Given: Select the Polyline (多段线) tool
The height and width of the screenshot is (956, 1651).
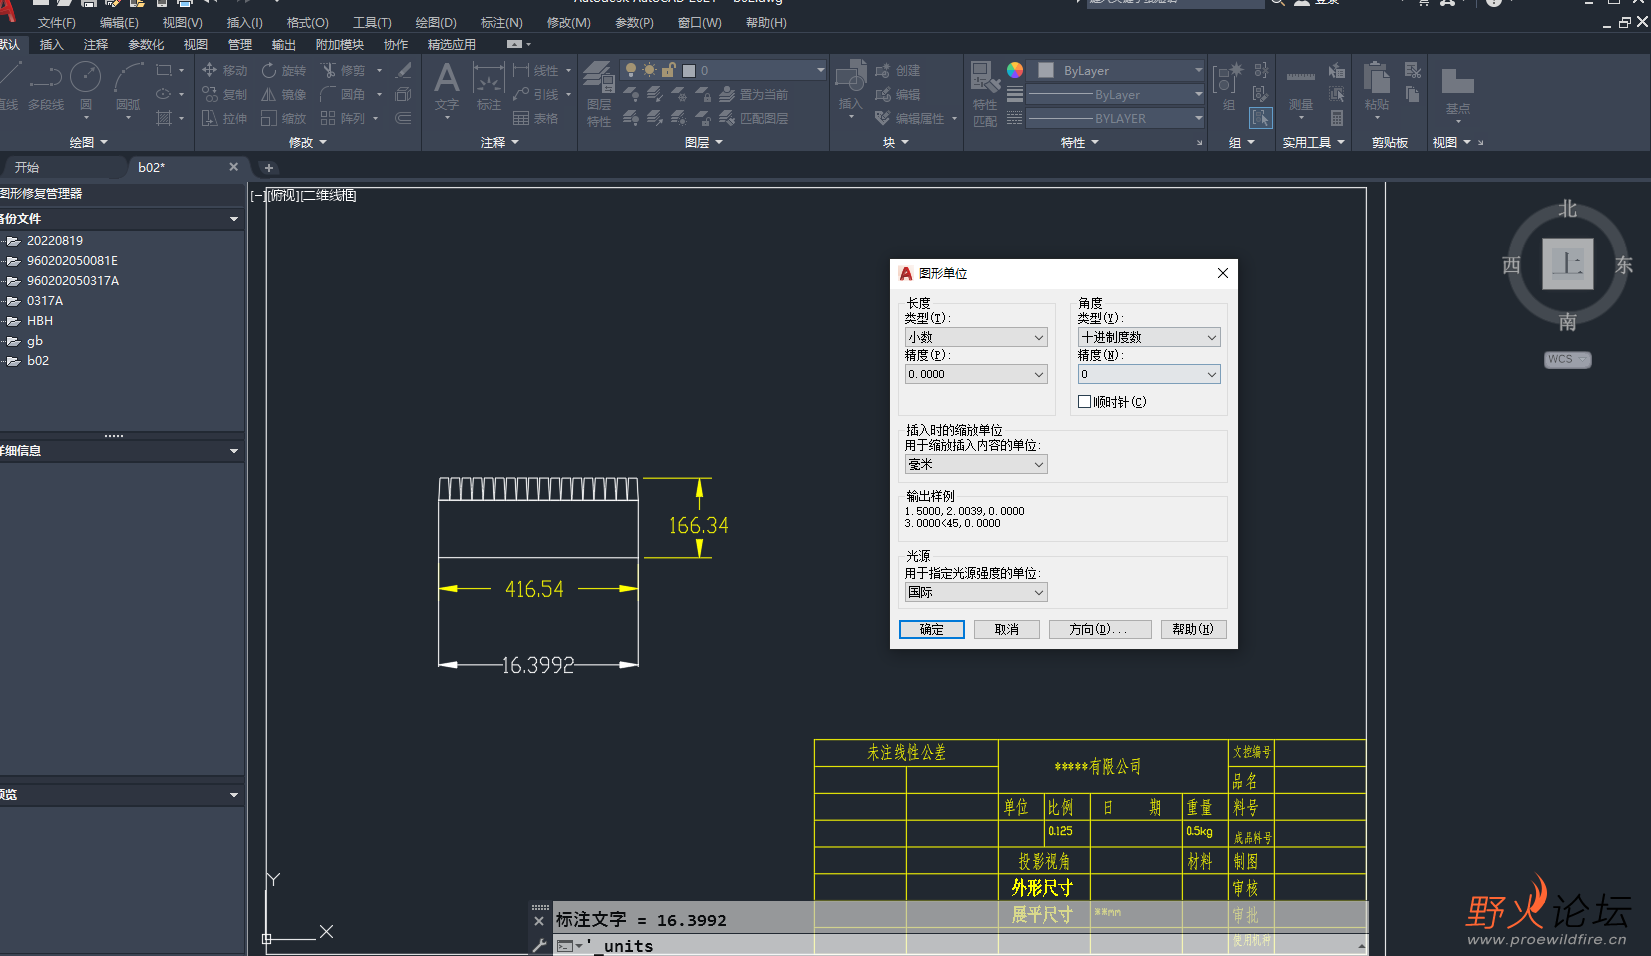Looking at the screenshot, I should click(45, 87).
